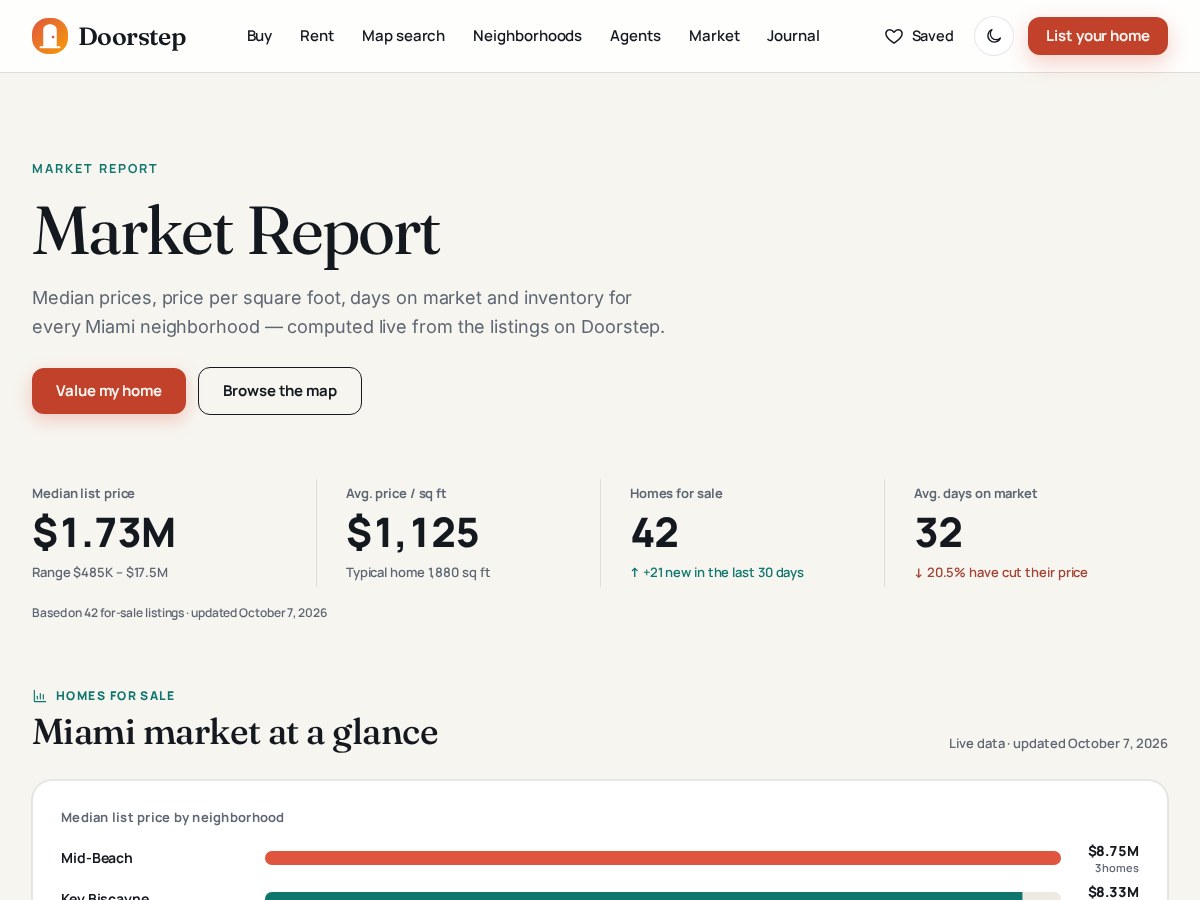The image size is (1200, 900).
Task: Click the small green MARKET REPORT eyebrow label
Action: click(x=95, y=169)
